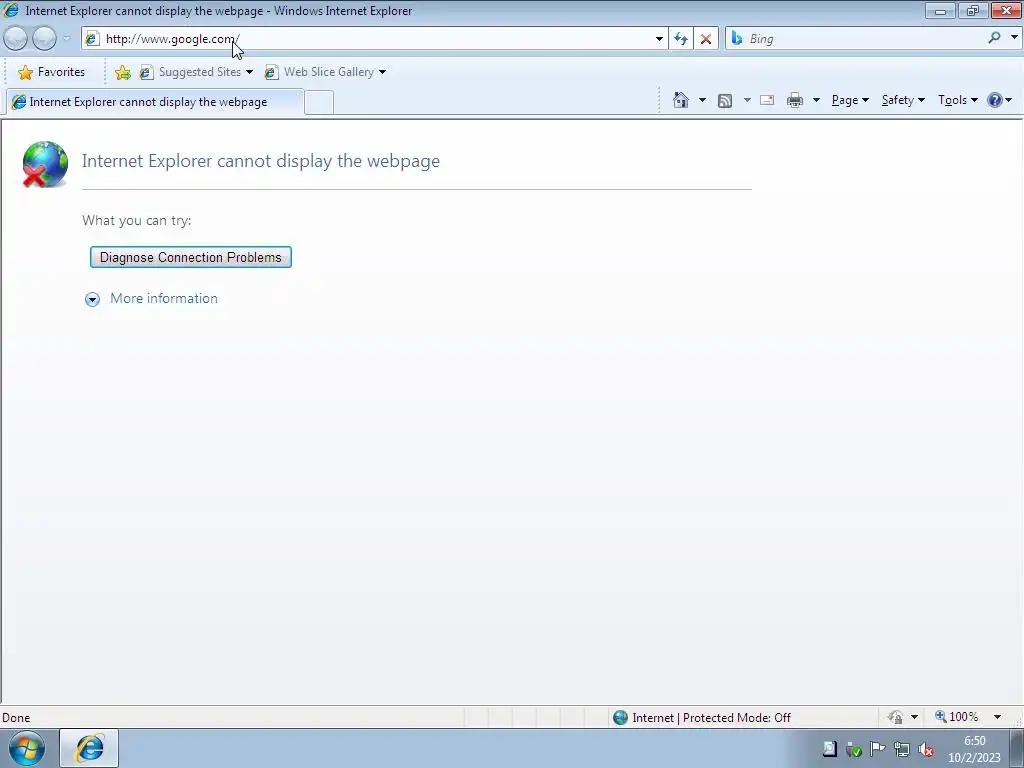1024x768 pixels.
Task: Click the muted volume tray icon
Action: click(x=926, y=749)
